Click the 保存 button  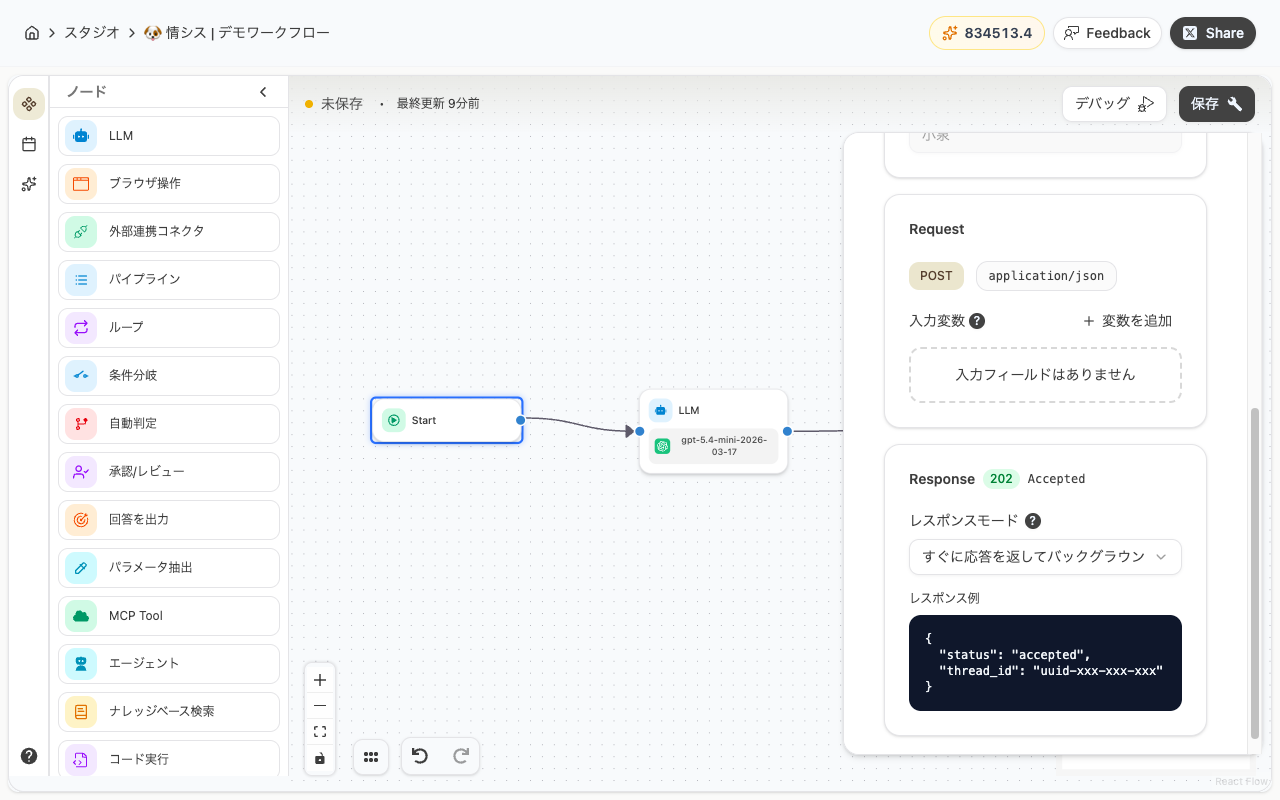coord(1216,104)
